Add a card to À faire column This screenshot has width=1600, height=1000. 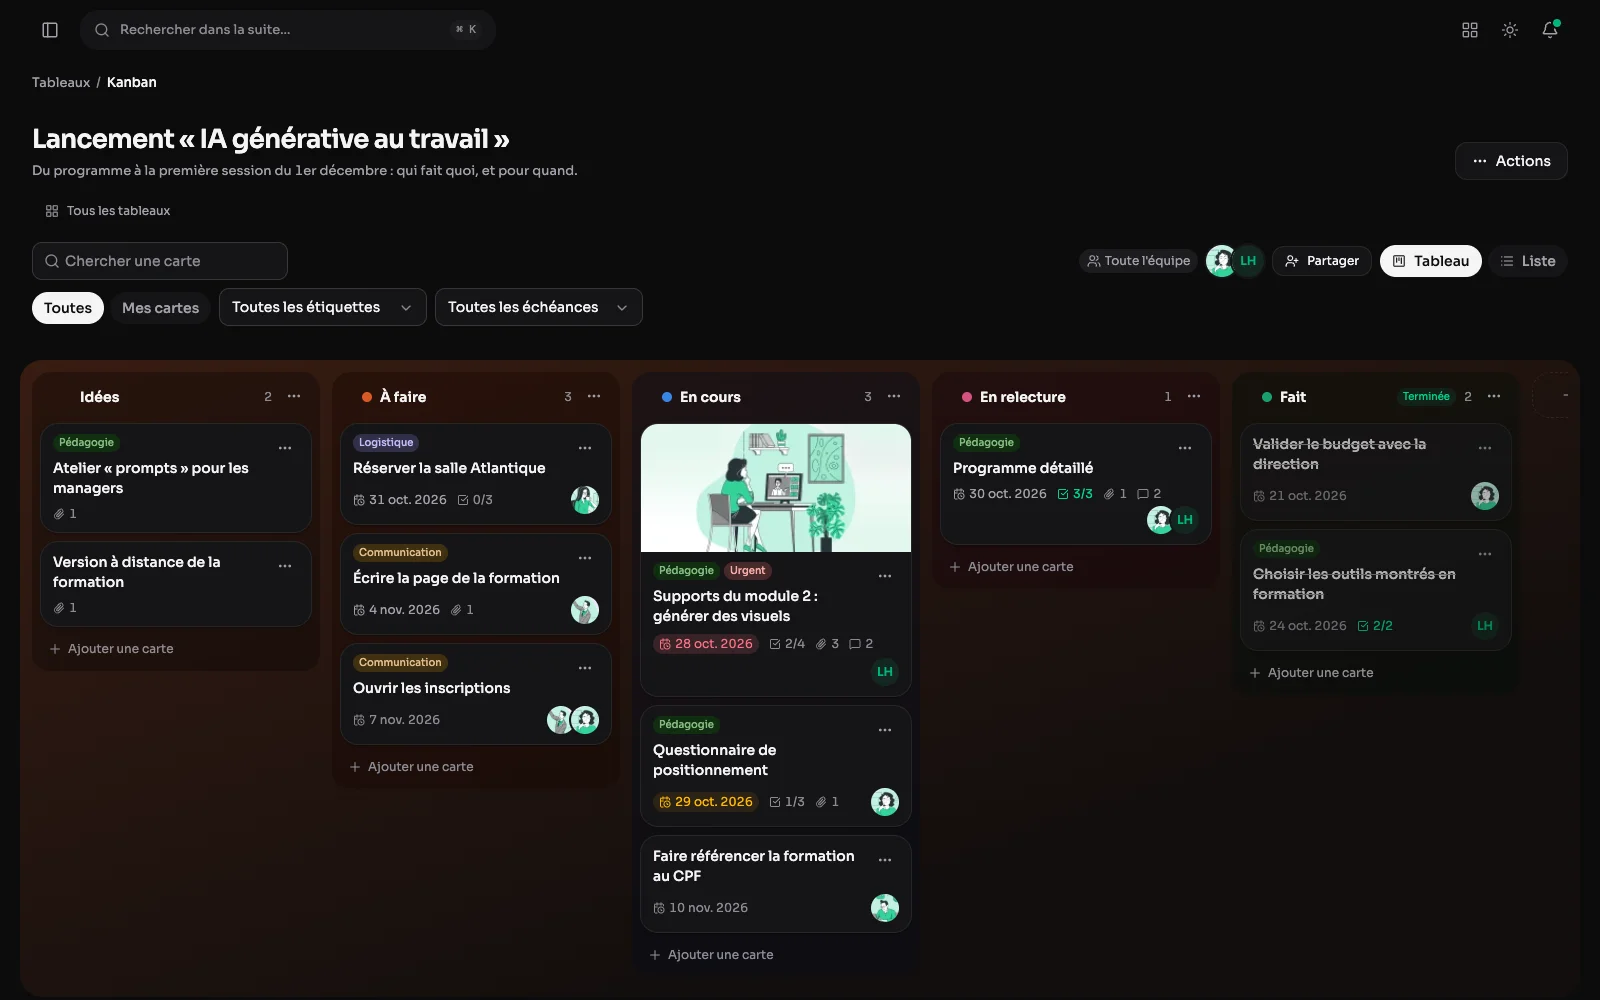click(412, 767)
